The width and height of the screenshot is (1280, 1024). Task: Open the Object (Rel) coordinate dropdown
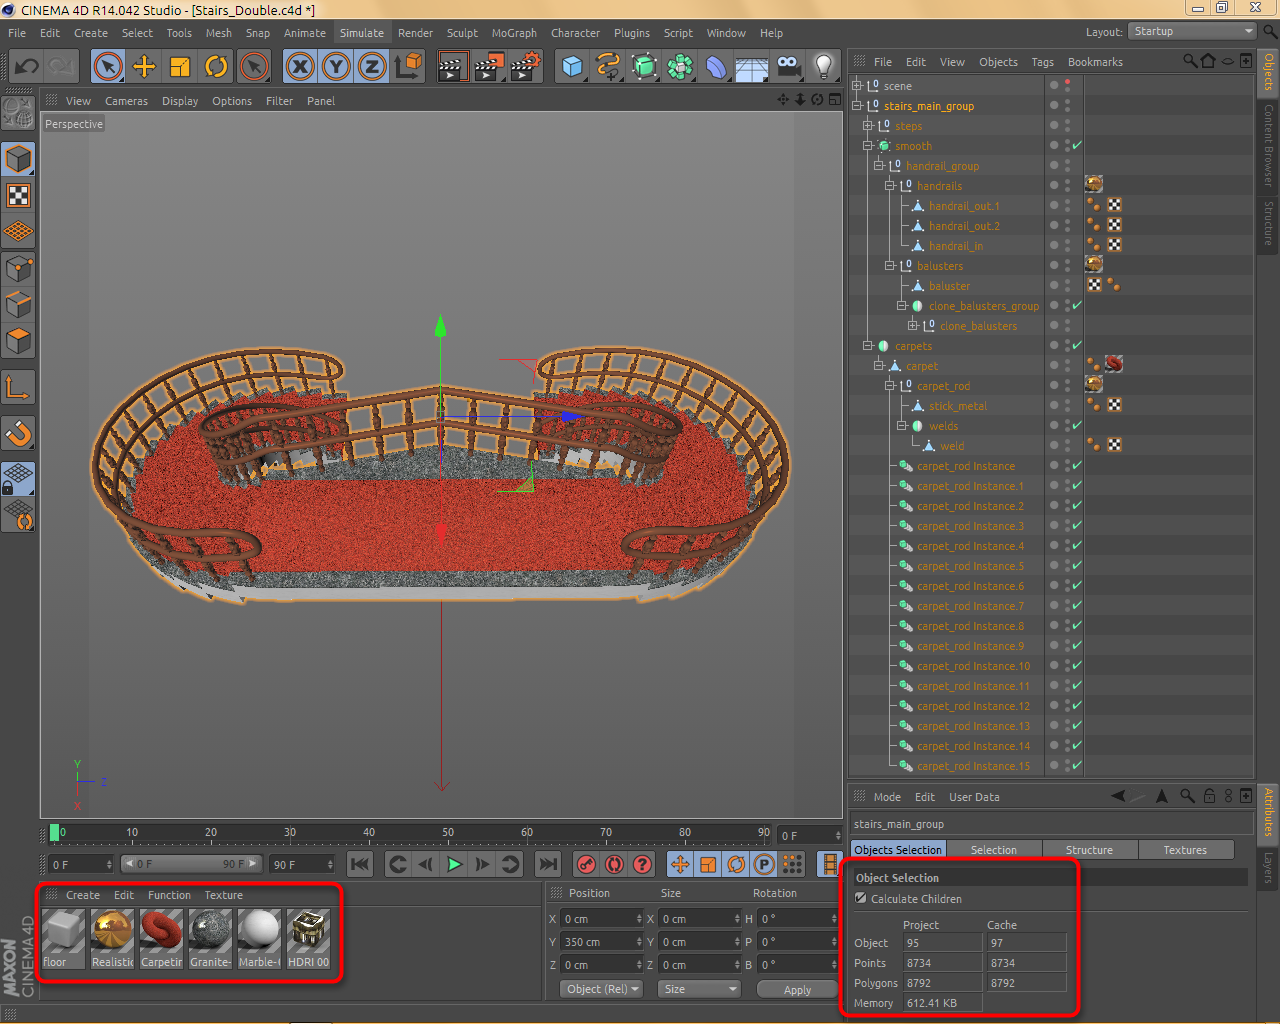[601, 989]
